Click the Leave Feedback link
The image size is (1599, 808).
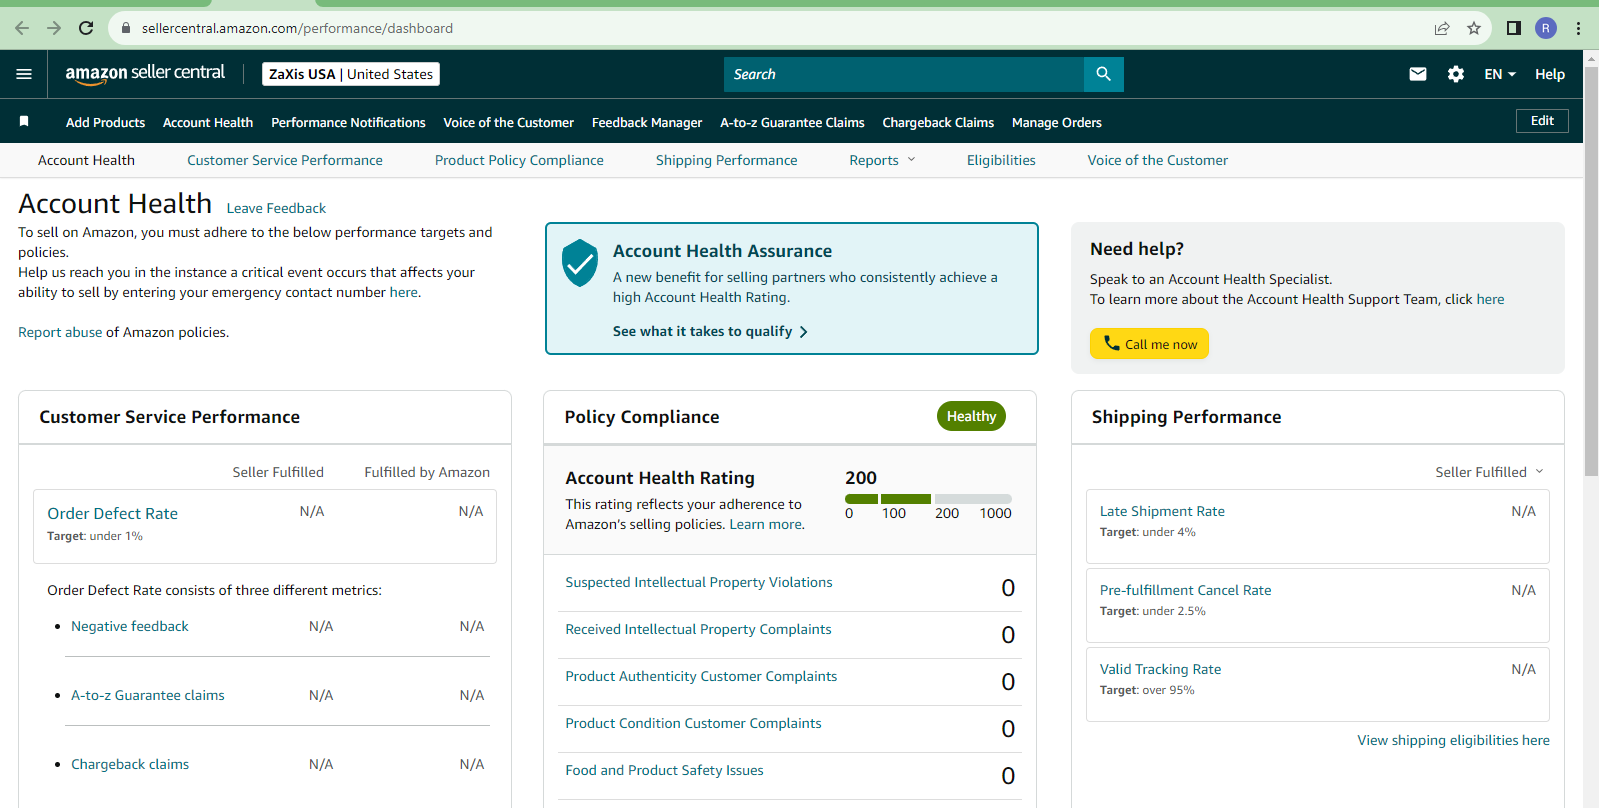[276, 208]
